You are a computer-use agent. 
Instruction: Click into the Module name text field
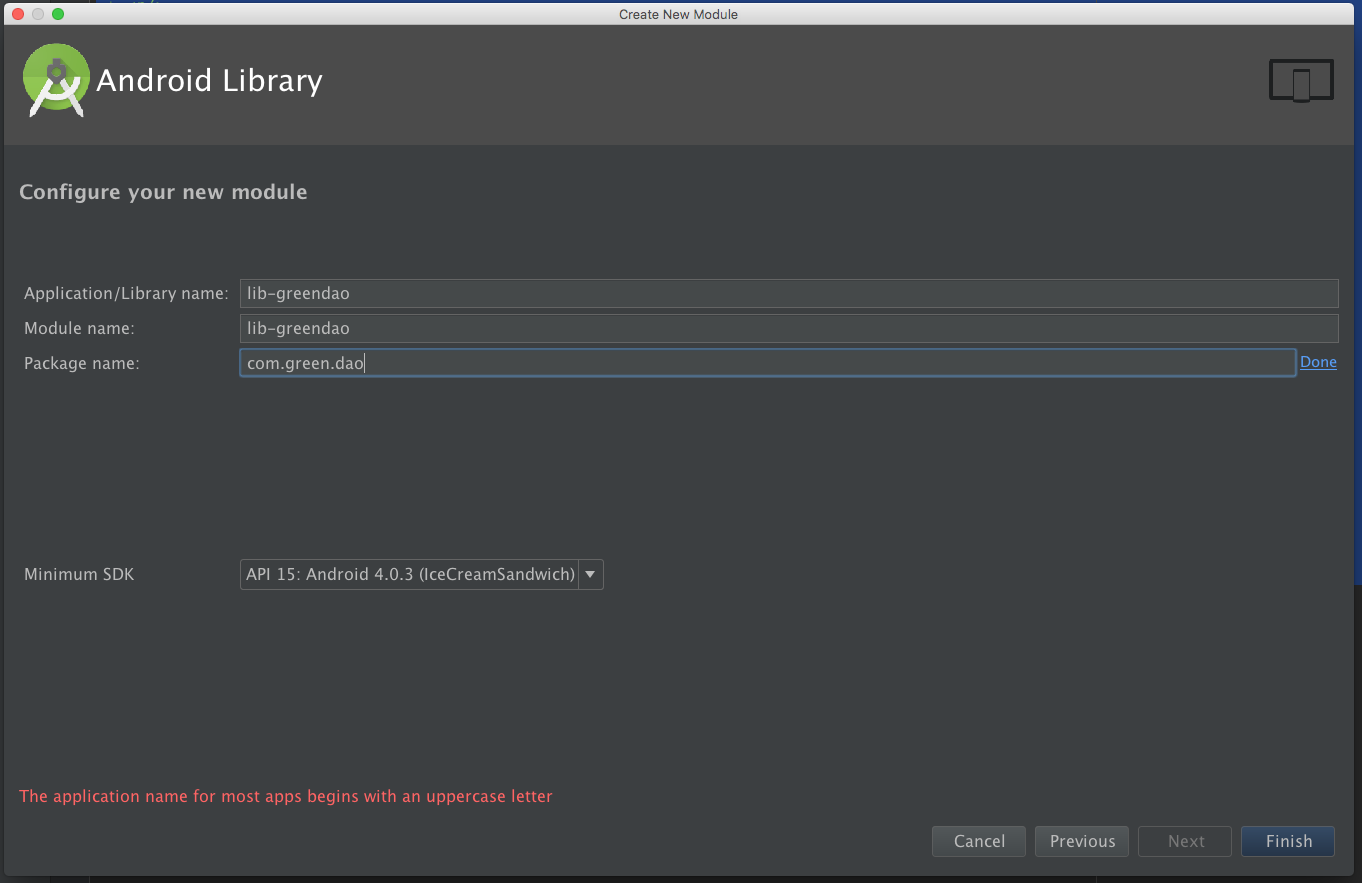788,328
